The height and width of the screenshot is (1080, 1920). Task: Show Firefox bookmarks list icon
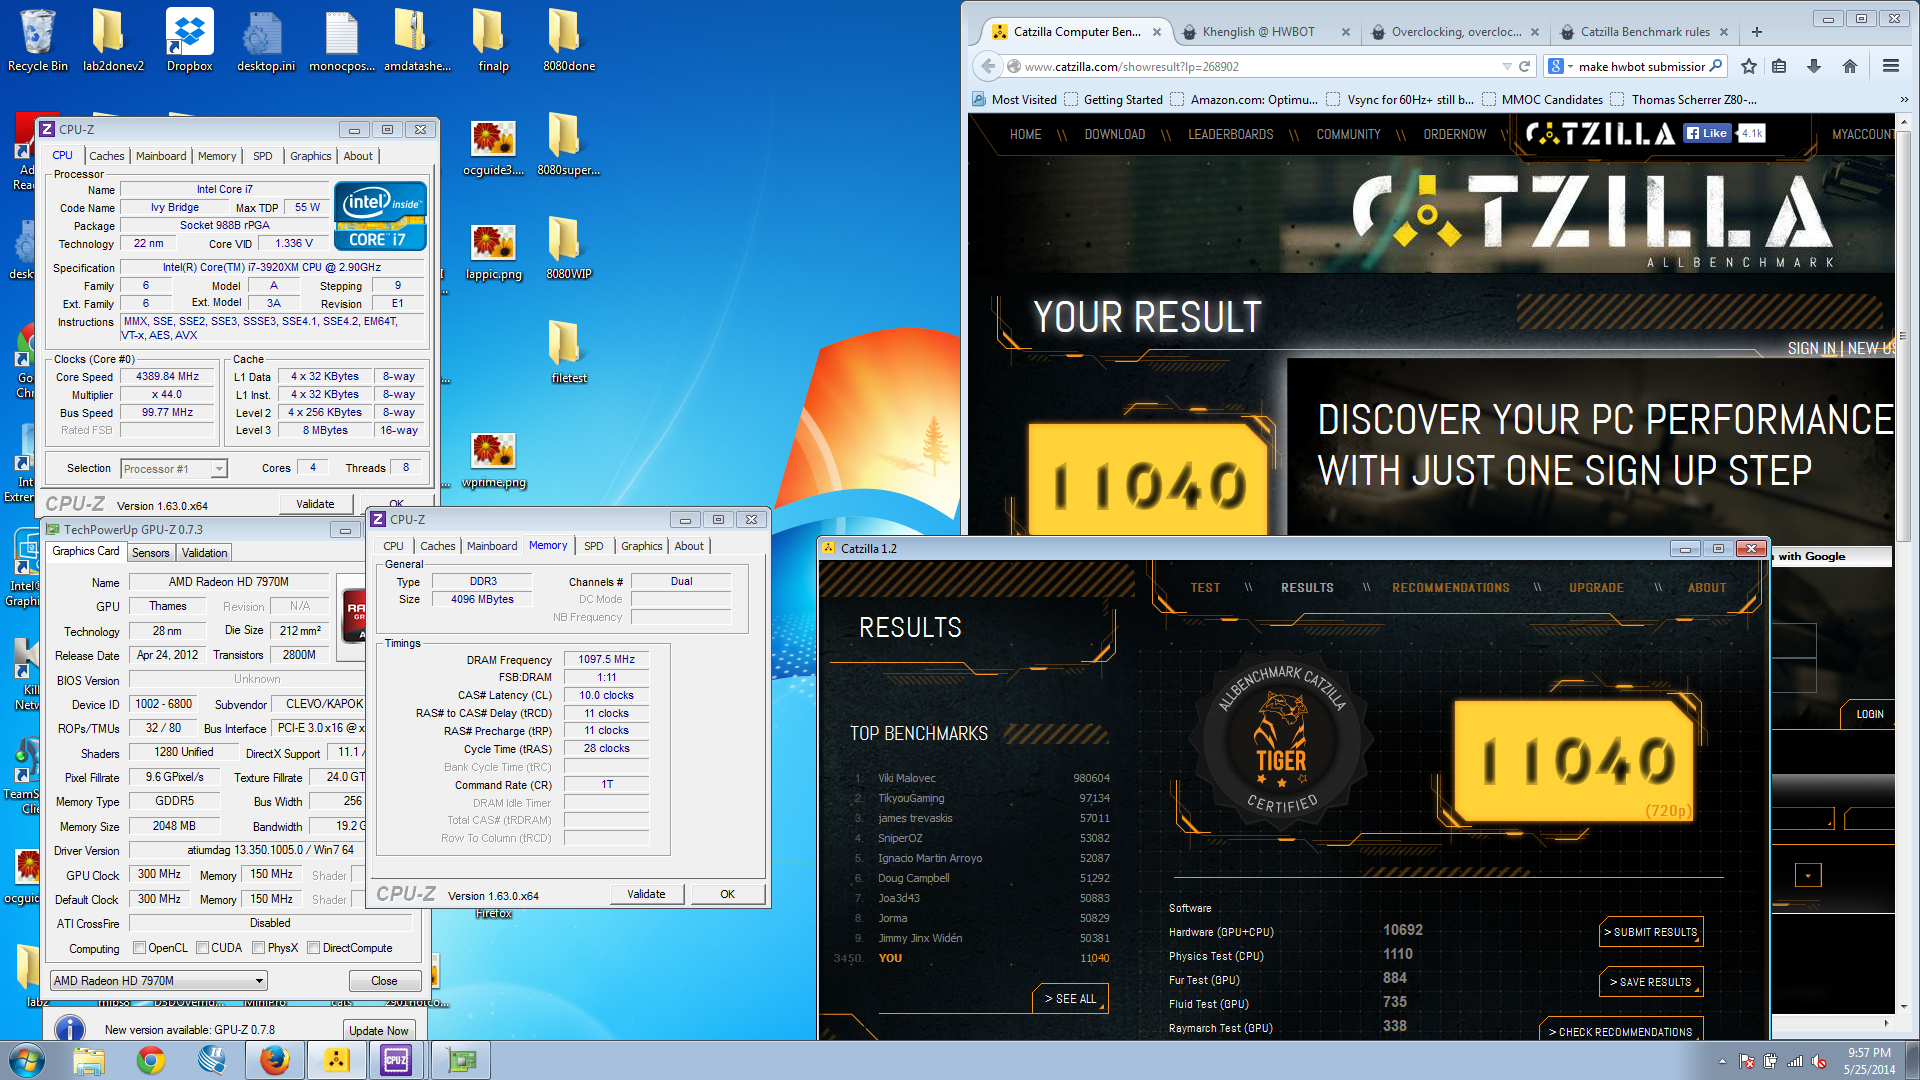coord(1779,66)
